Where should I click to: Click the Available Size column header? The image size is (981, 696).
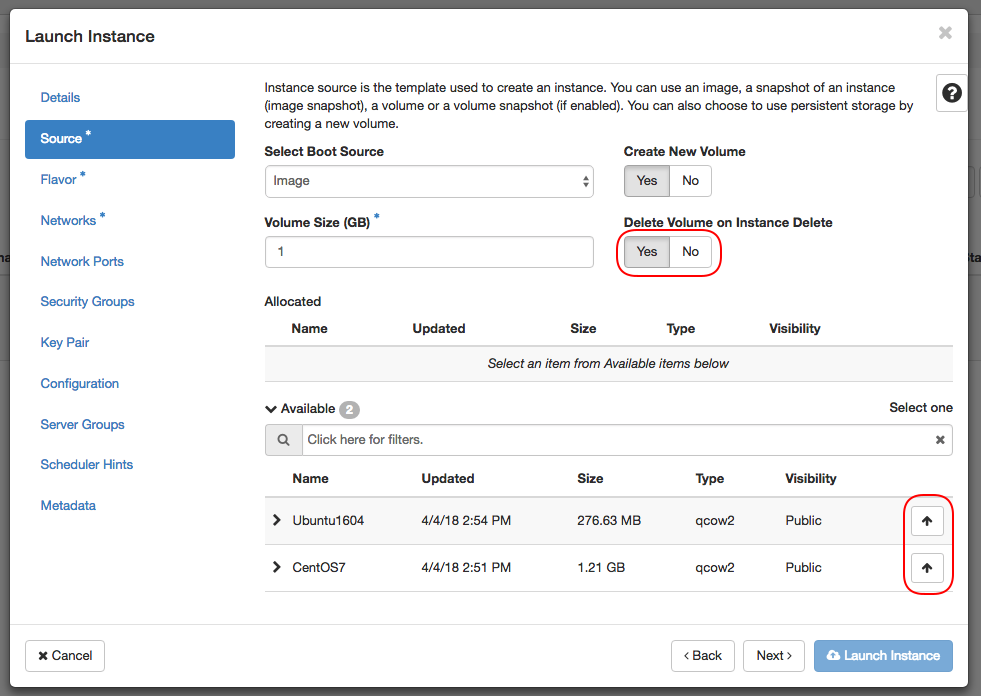[x=590, y=479]
